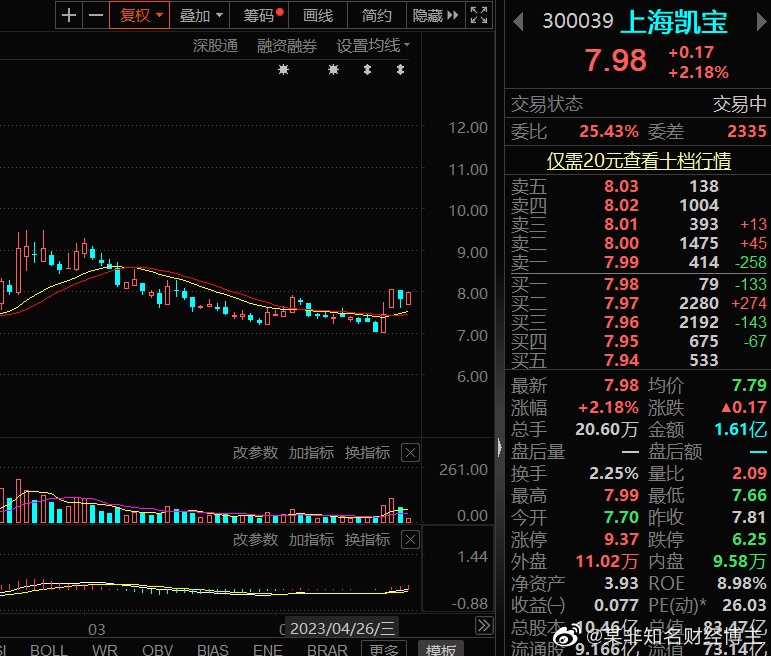Click the 卖三 price 8.01

622,224
